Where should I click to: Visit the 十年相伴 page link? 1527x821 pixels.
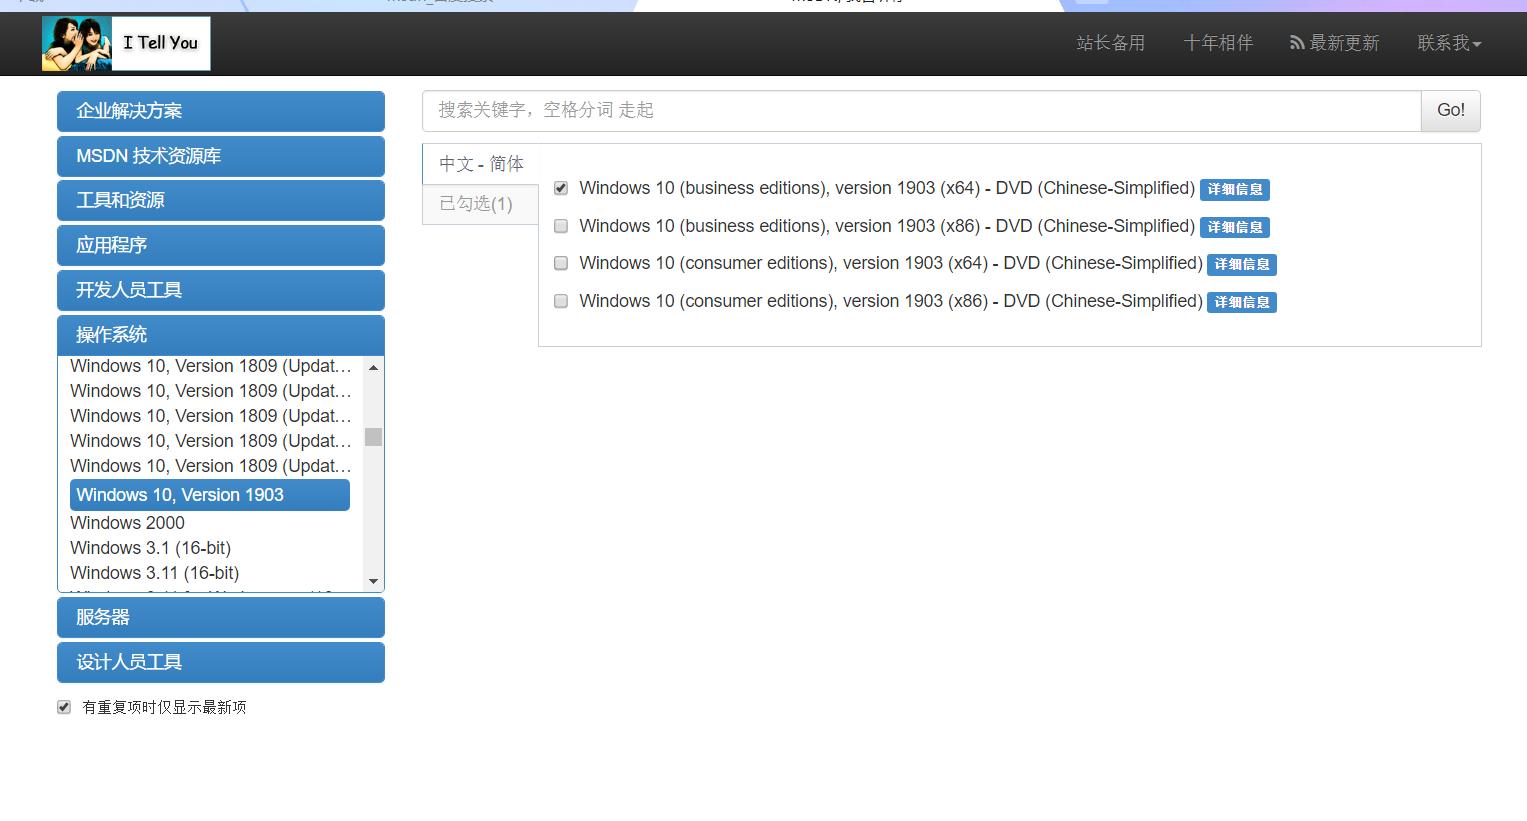[x=1218, y=43]
